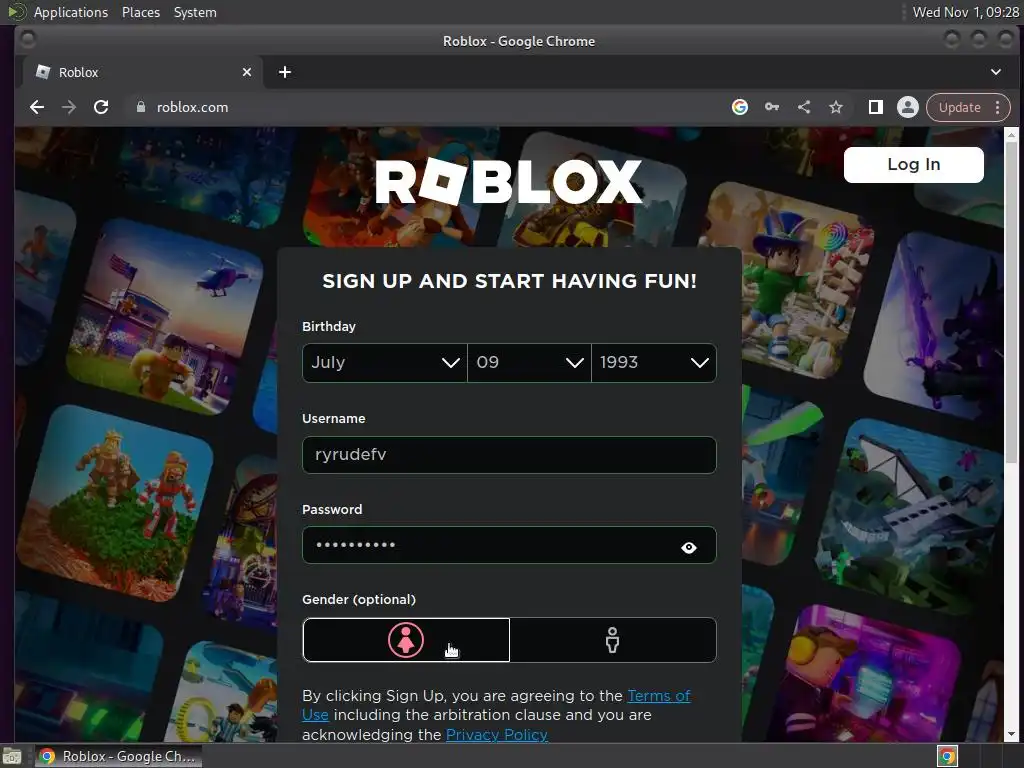Open a new tab with plus button

click(285, 72)
